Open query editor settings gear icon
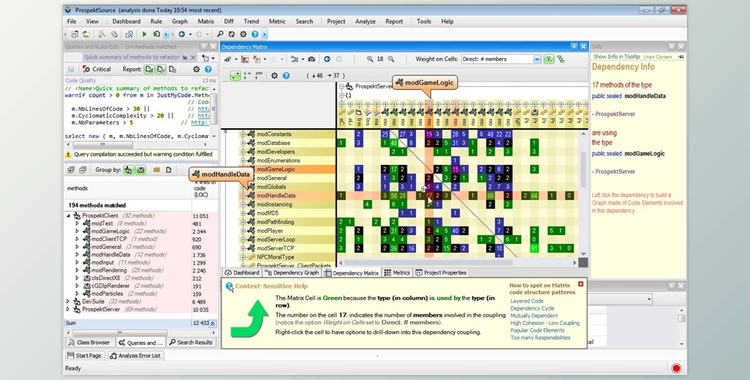750x380 pixels. pyautogui.click(x=196, y=69)
